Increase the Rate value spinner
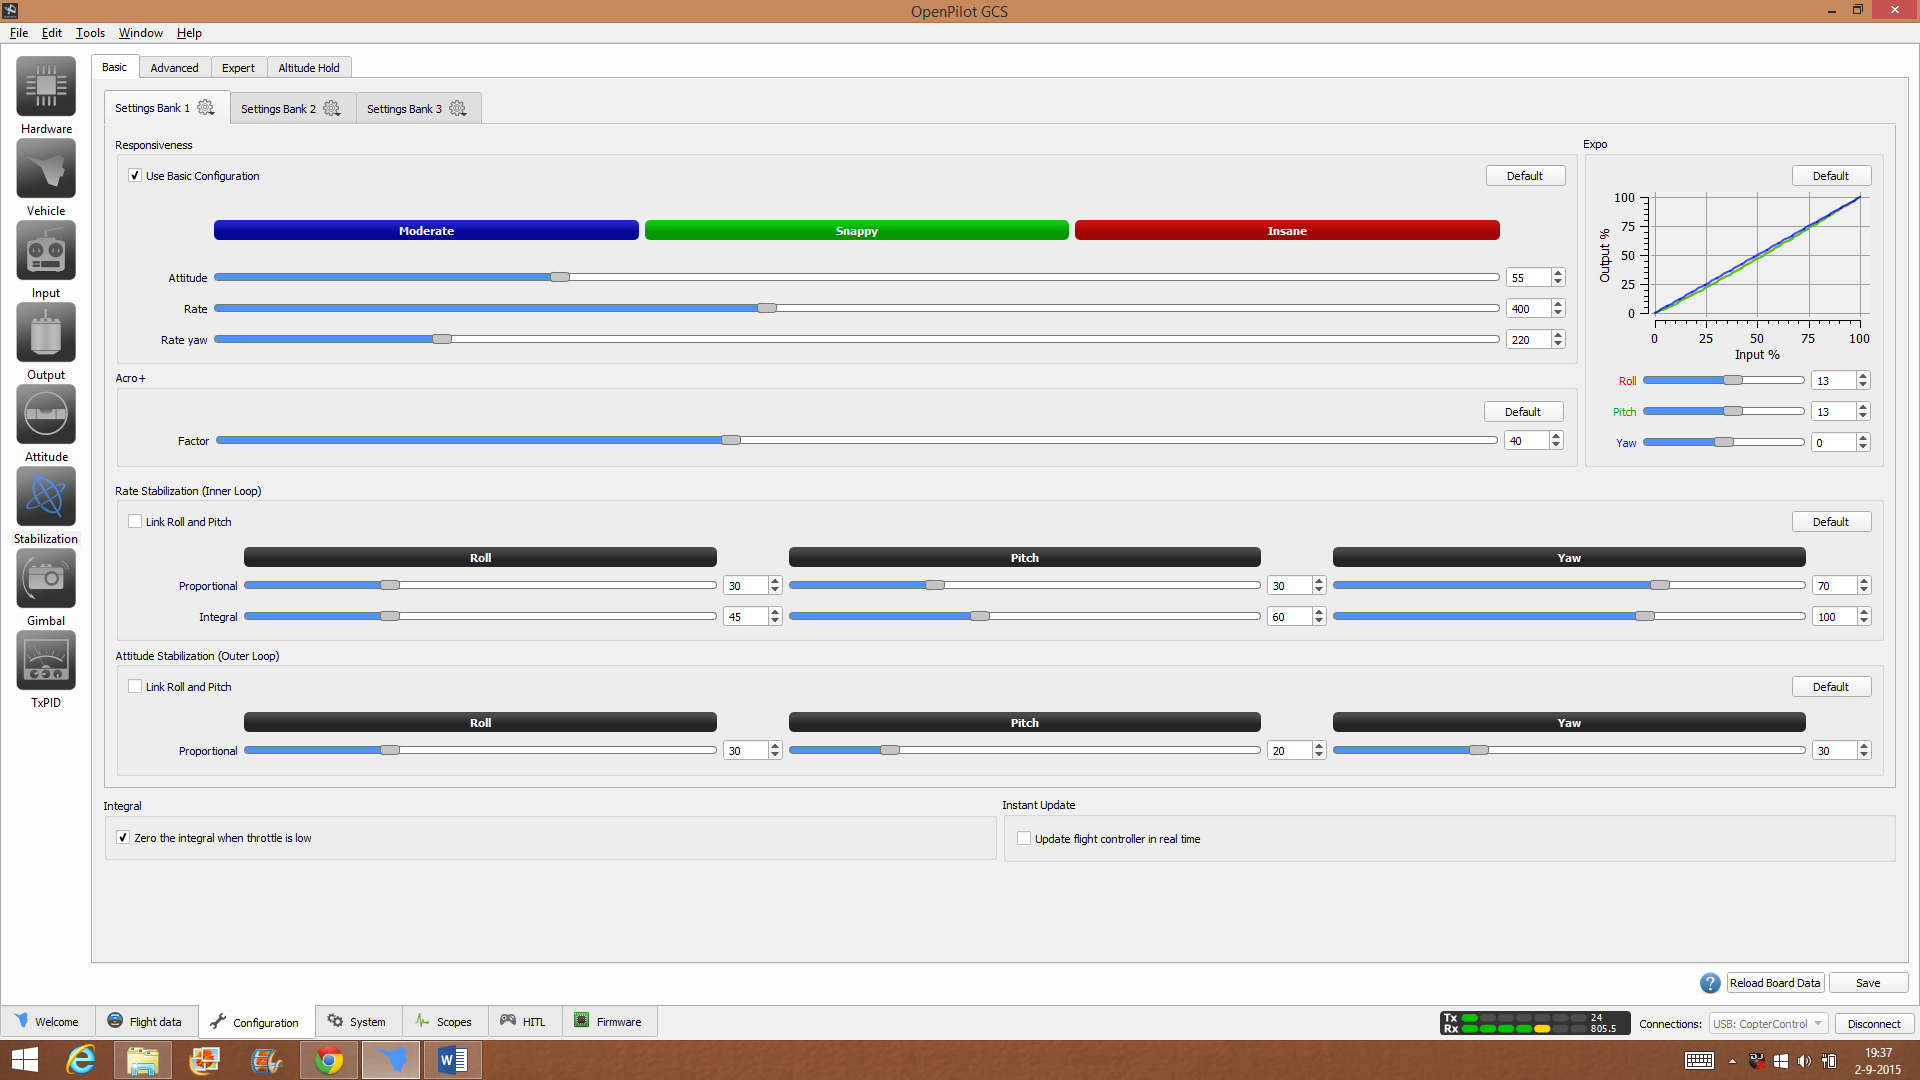Screen dimensions: 1920x1080 click(1558, 304)
